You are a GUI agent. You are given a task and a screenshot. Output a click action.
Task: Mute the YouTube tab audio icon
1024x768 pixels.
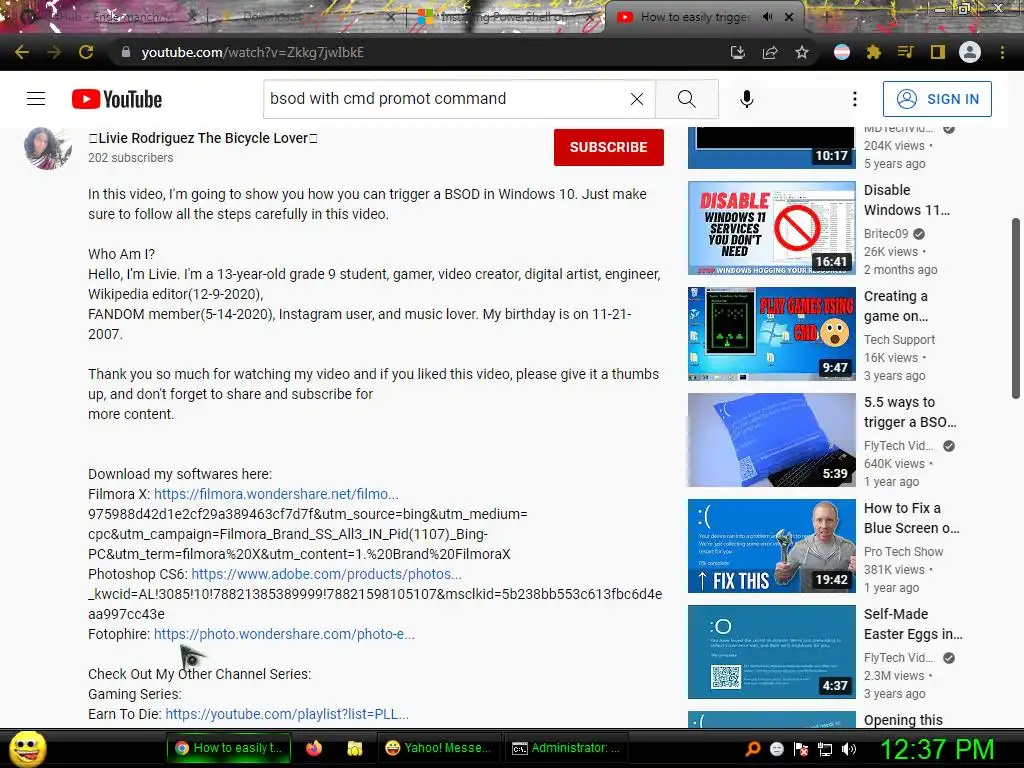(767, 17)
